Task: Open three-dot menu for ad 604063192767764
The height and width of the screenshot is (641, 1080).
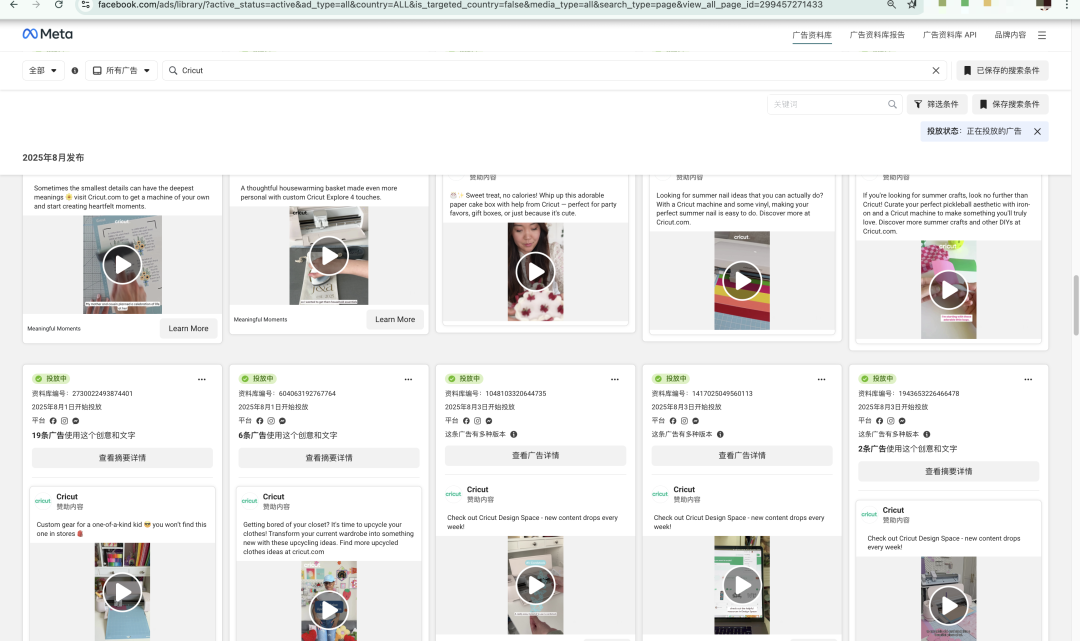Action: coord(408,379)
